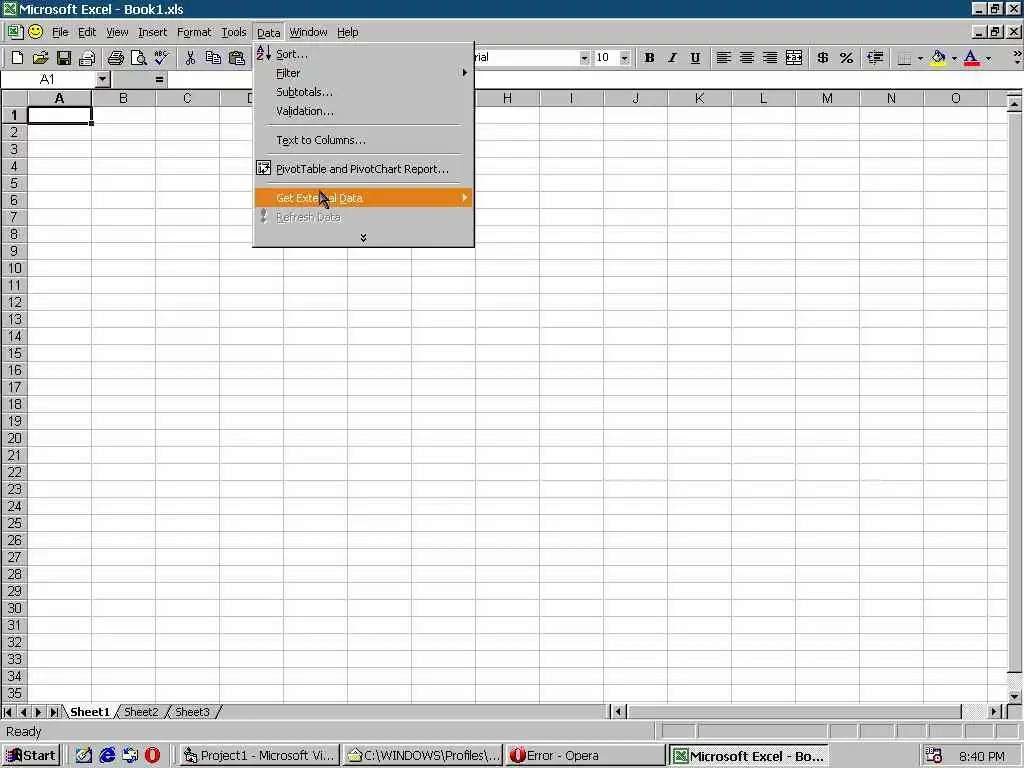Switch to Error - Opera taskbar button

click(585, 756)
